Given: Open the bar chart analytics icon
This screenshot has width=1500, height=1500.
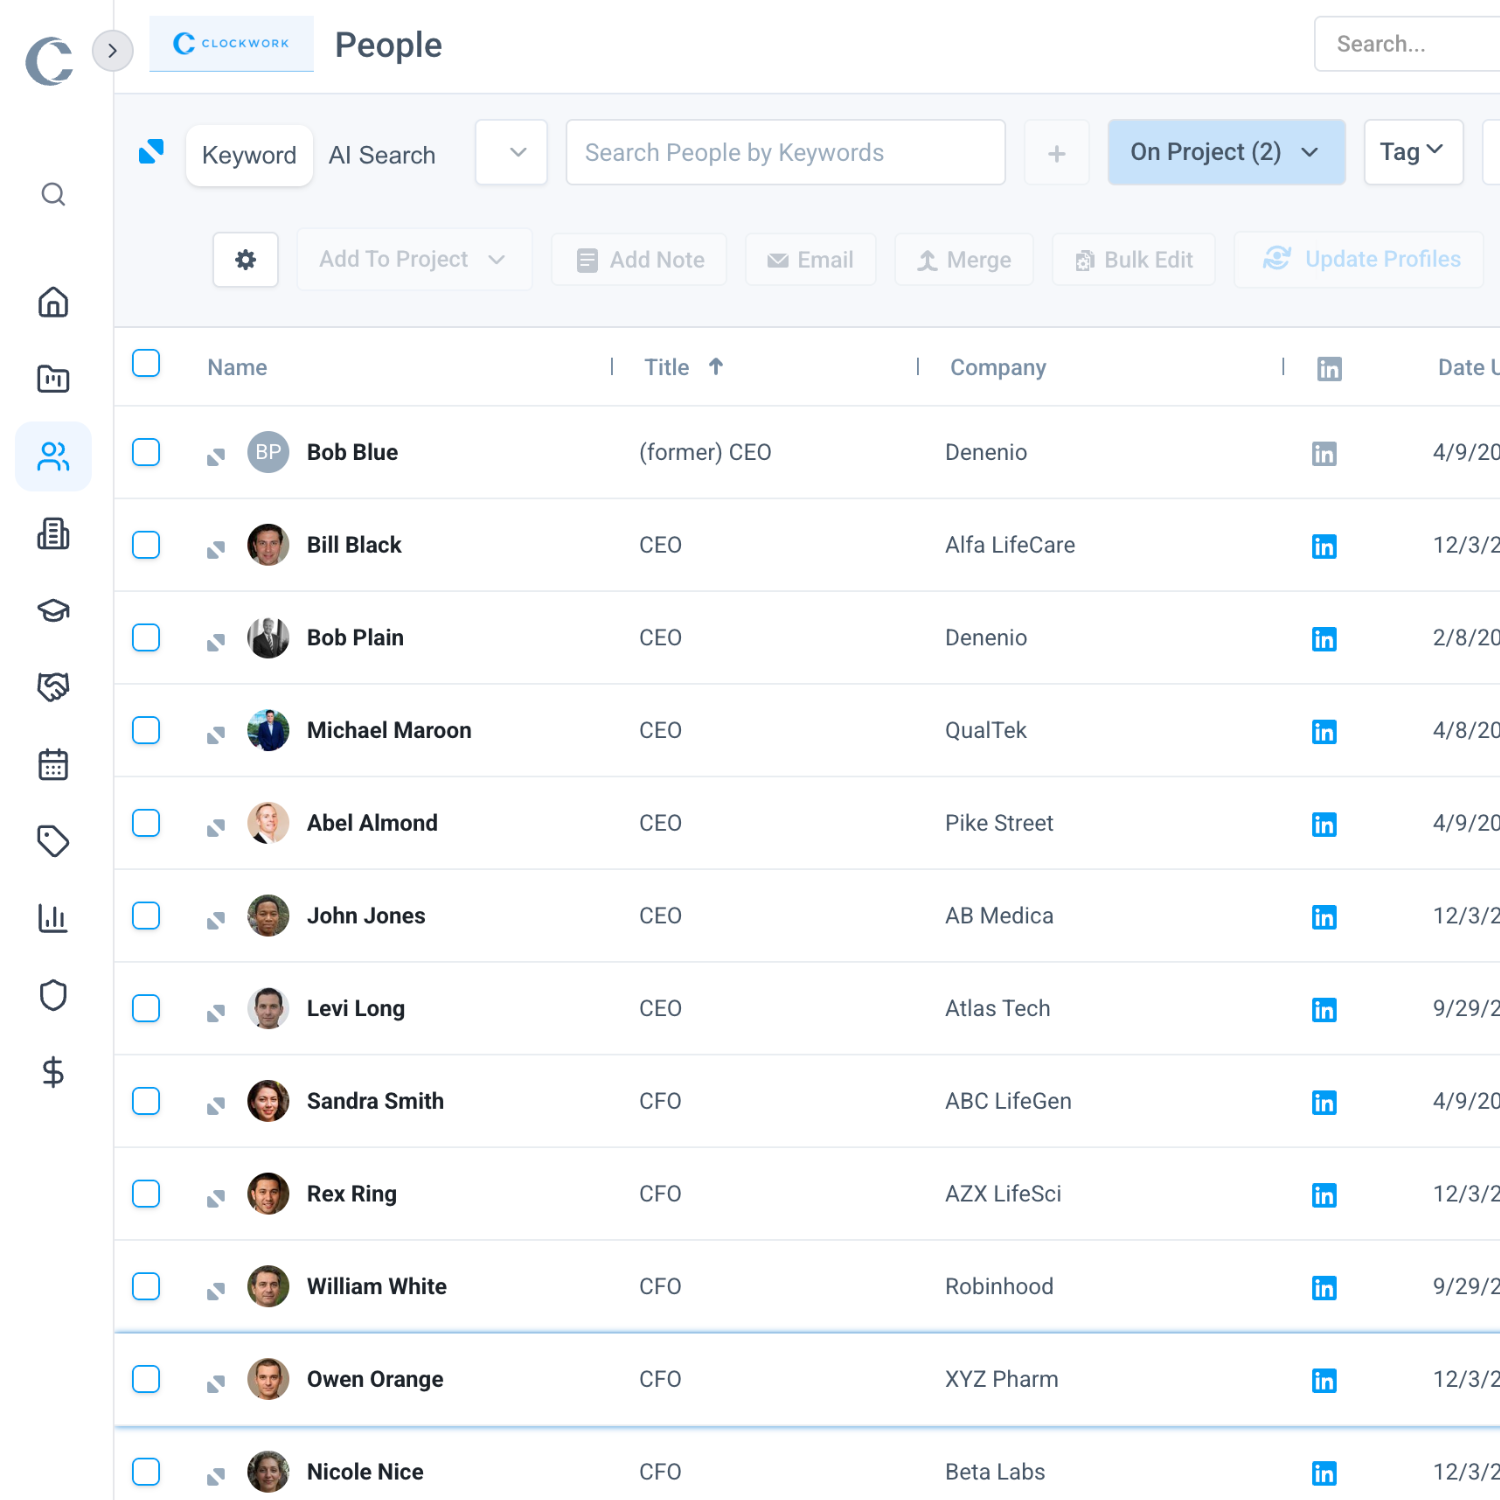Looking at the screenshot, I should (53, 918).
